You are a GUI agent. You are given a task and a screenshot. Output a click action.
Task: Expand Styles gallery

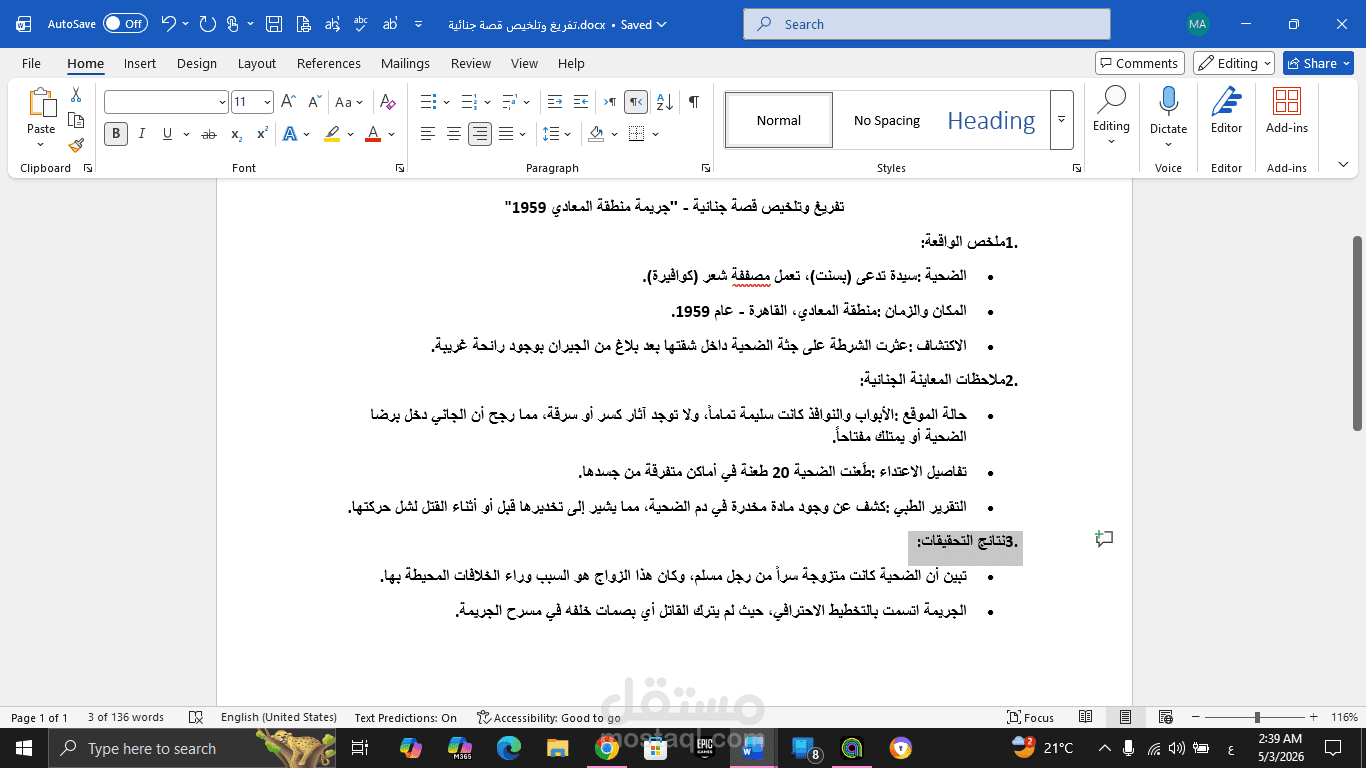click(1061, 120)
